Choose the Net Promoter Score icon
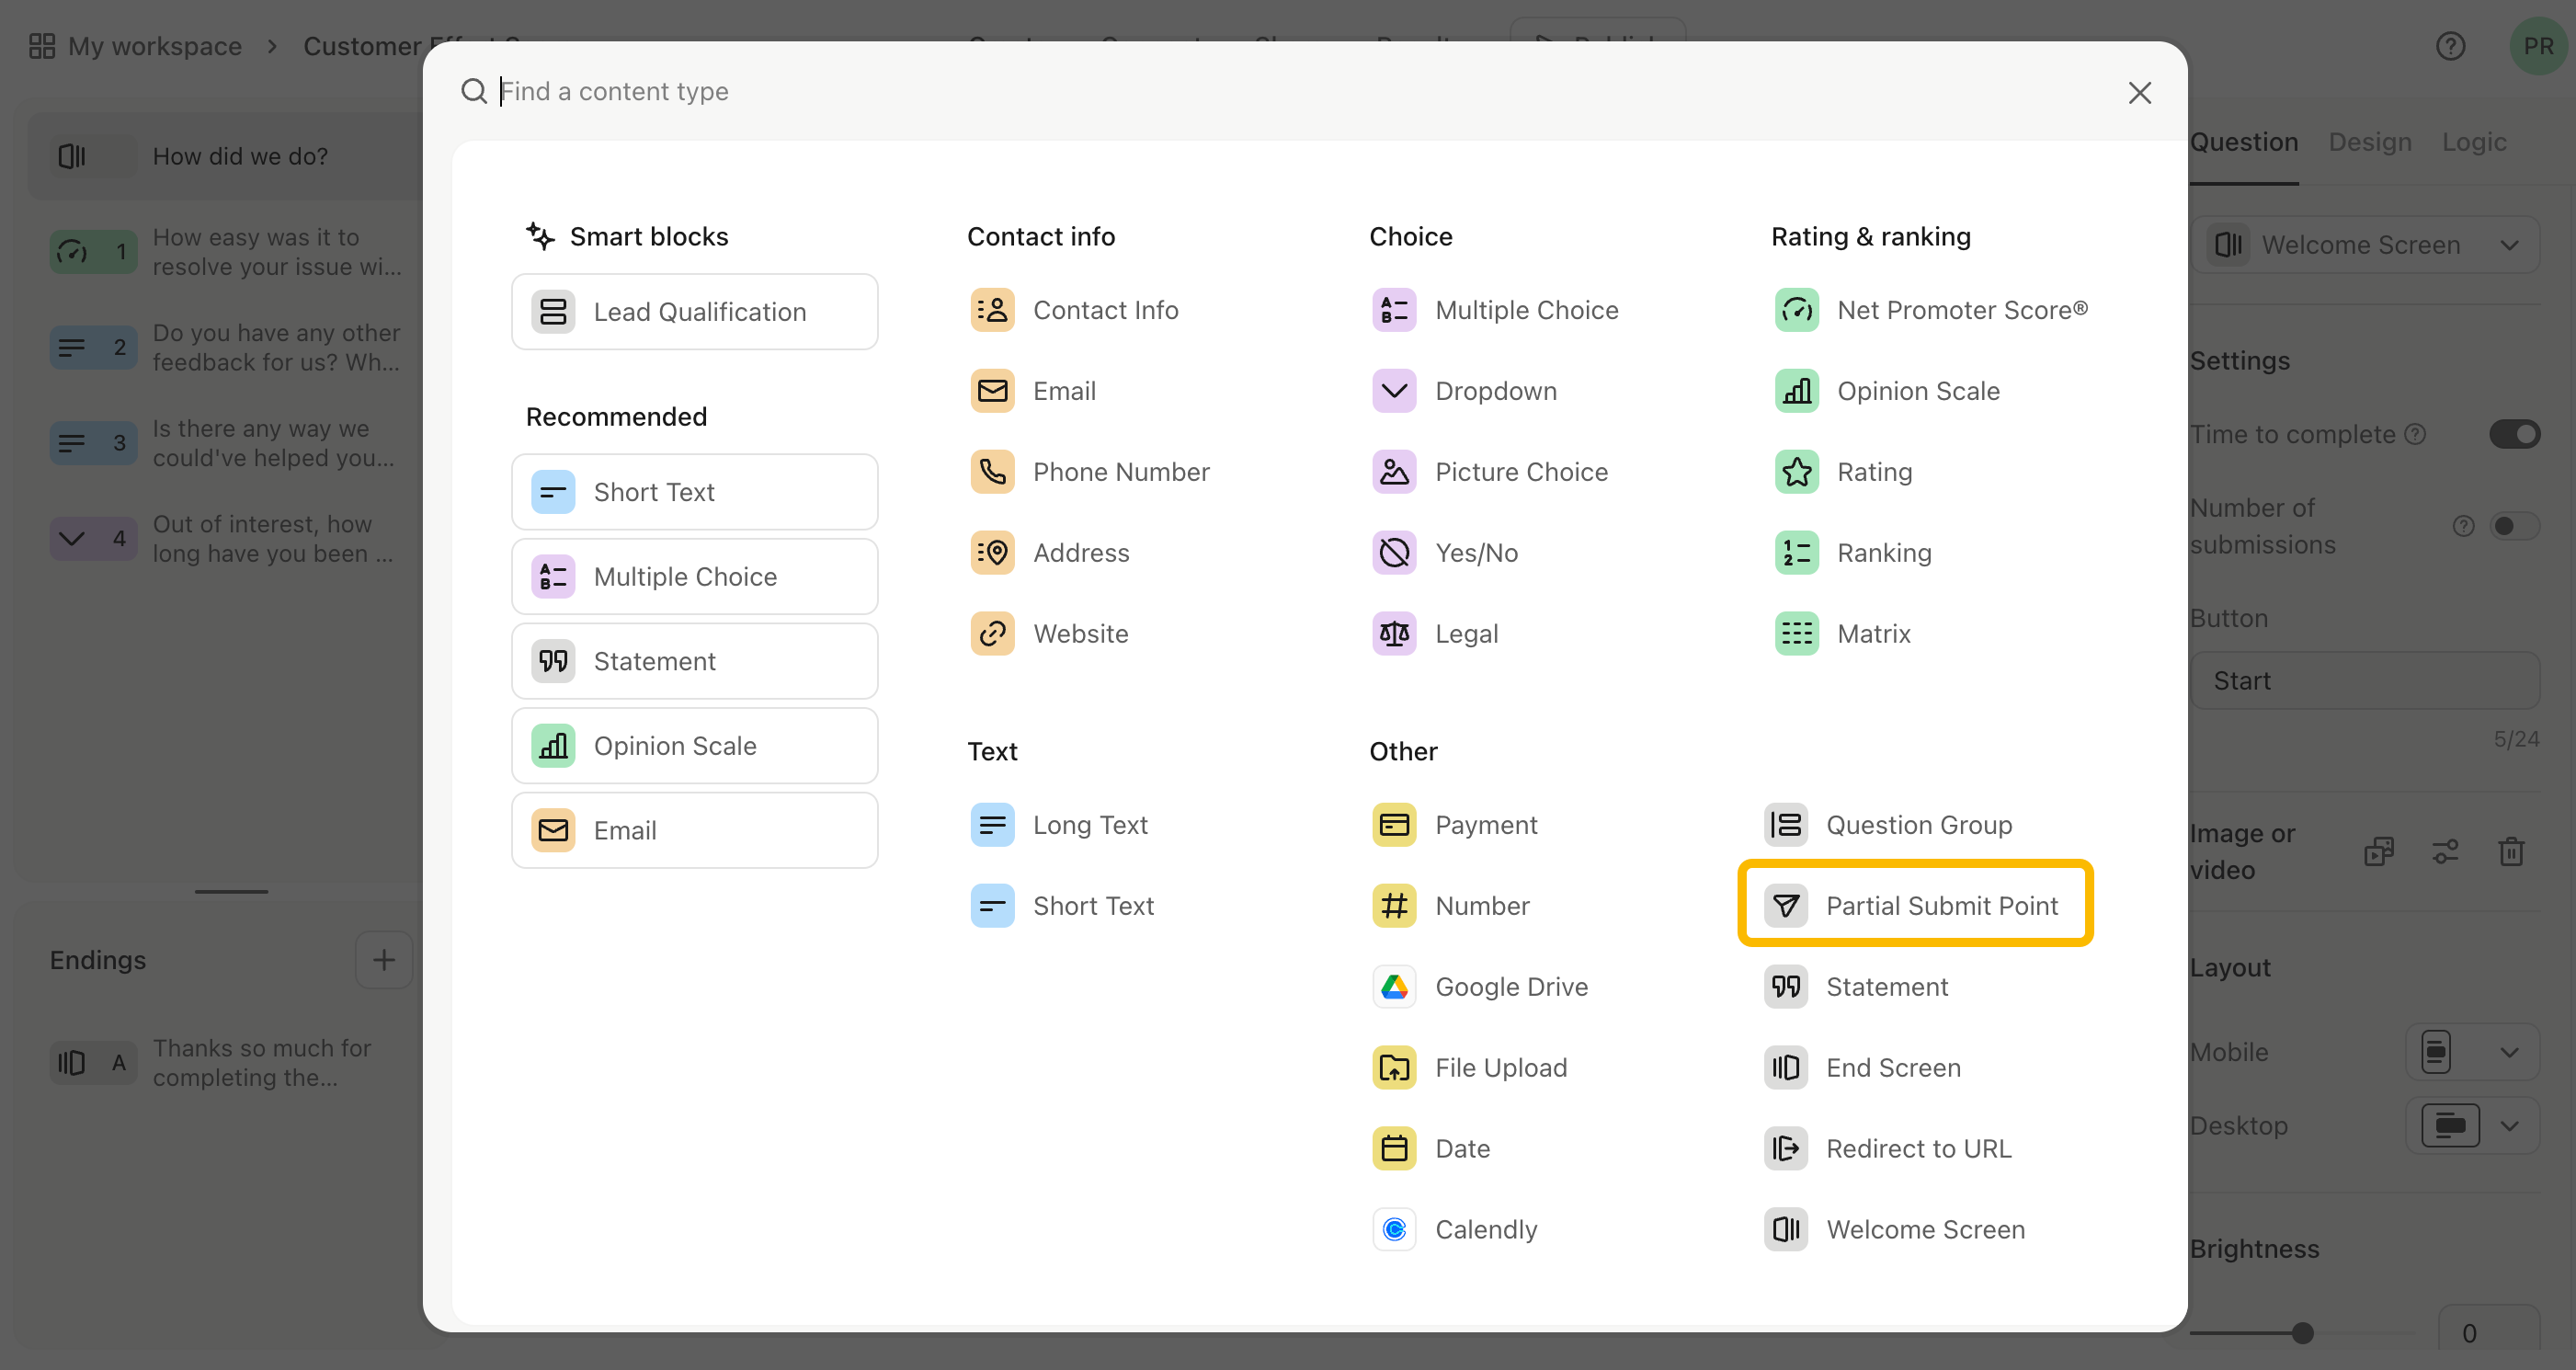This screenshot has width=2576, height=1370. pos(1796,310)
